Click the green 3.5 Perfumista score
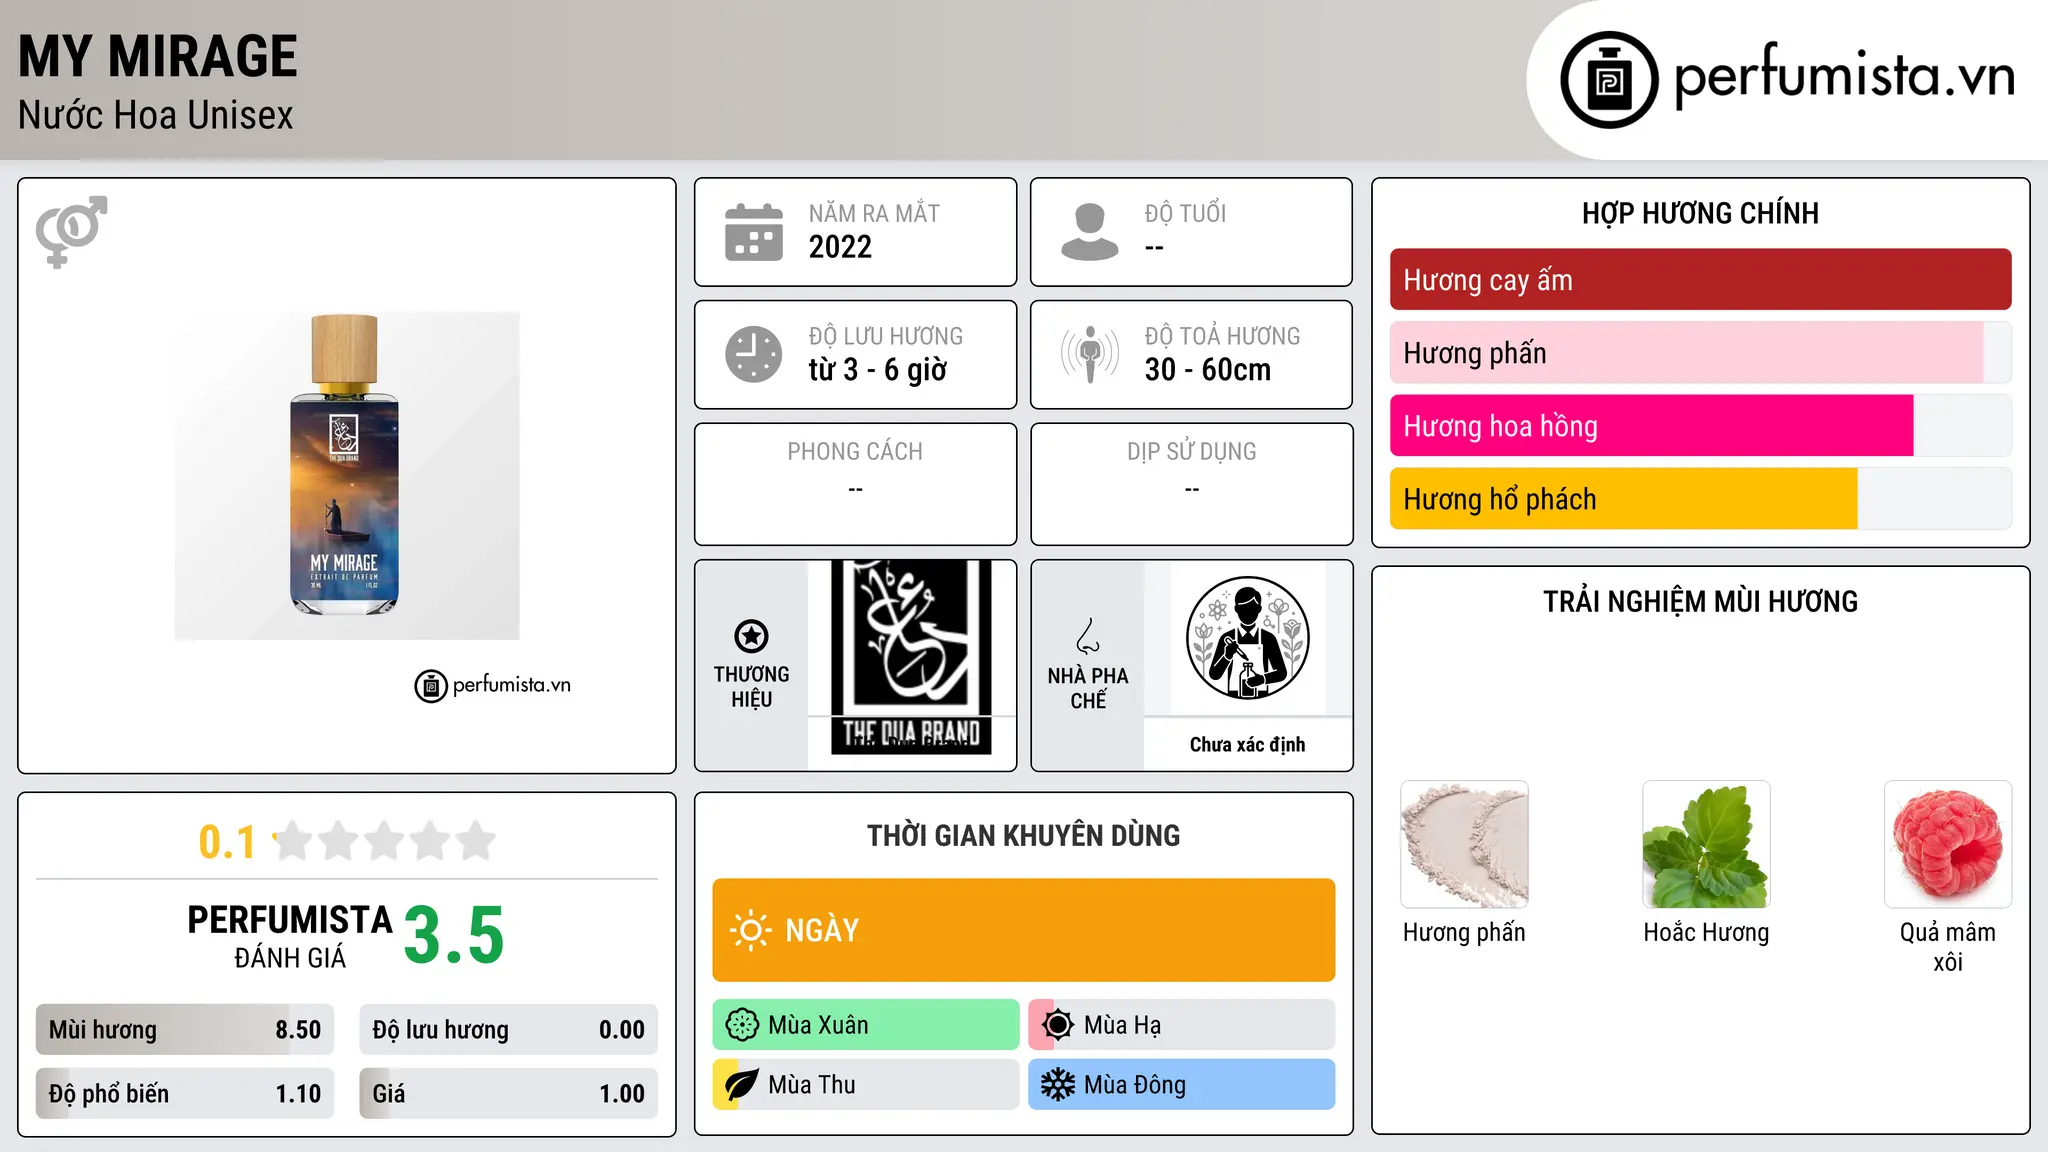Image resolution: width=2048 pixels, height=1152 pixels. (x=454, y=935)
